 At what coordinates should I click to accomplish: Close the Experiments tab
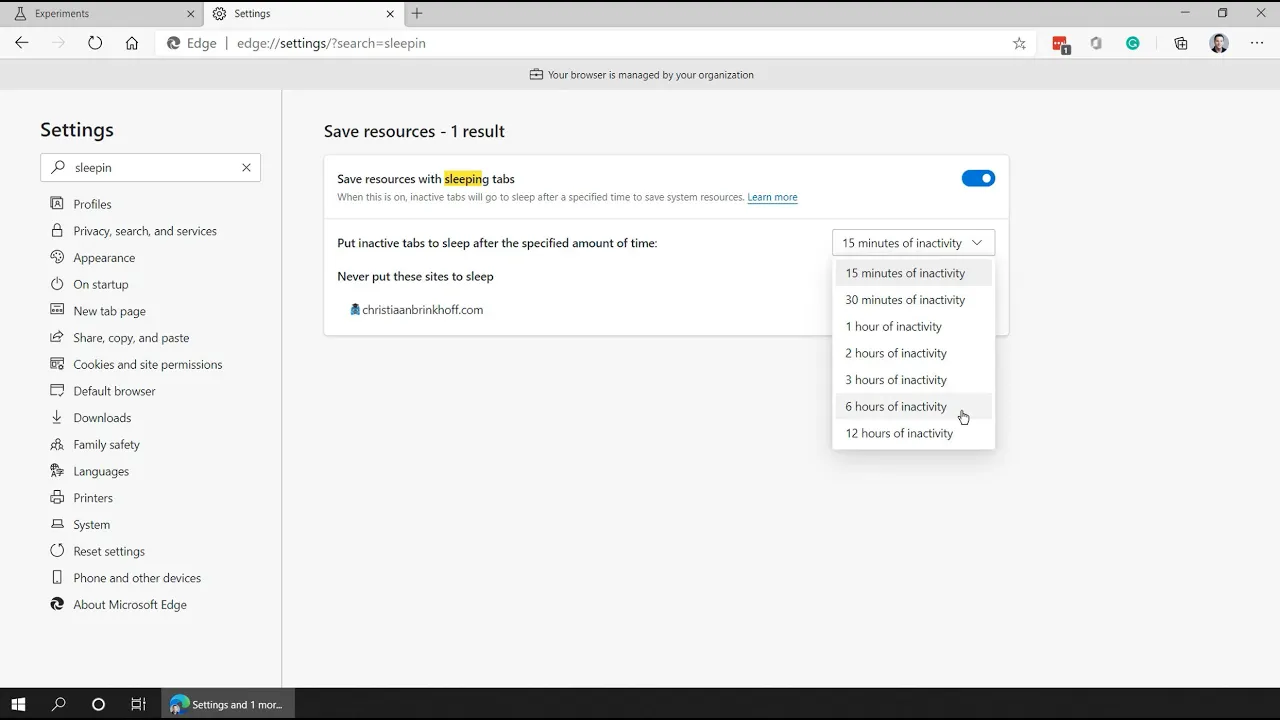(191, 14)
